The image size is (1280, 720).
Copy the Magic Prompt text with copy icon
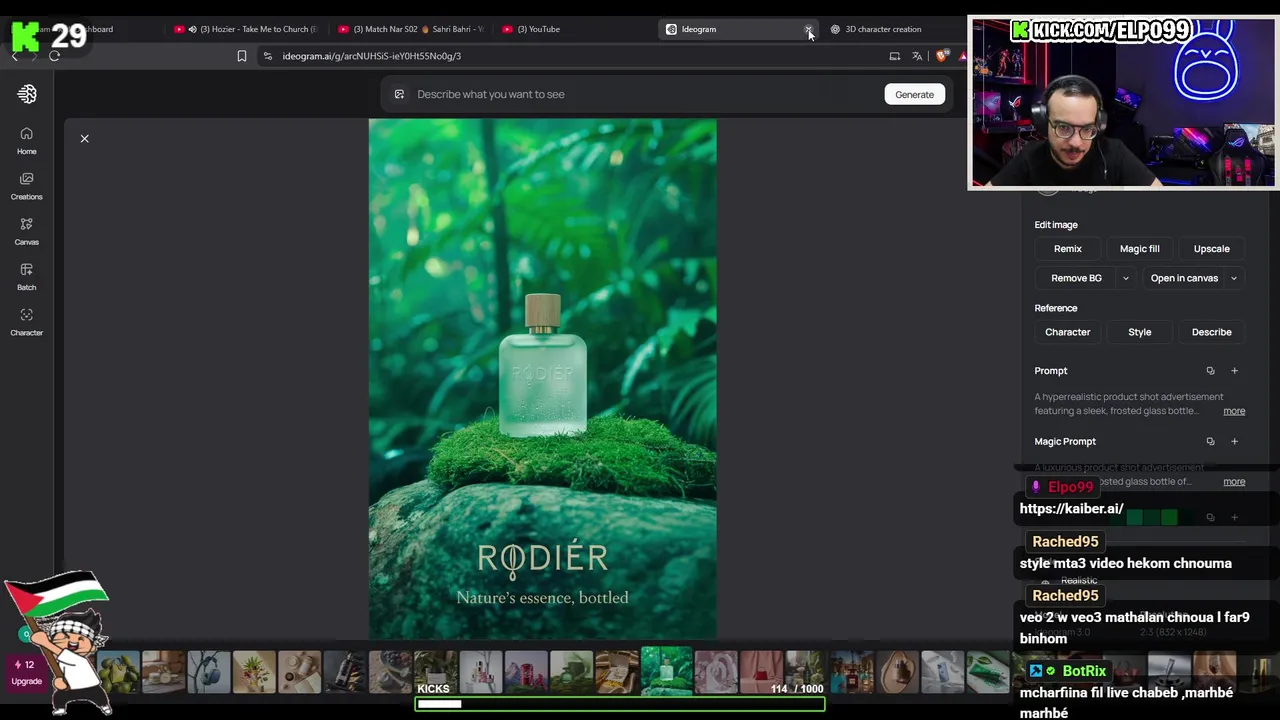pyautogui.click(x=1210, y=441)
